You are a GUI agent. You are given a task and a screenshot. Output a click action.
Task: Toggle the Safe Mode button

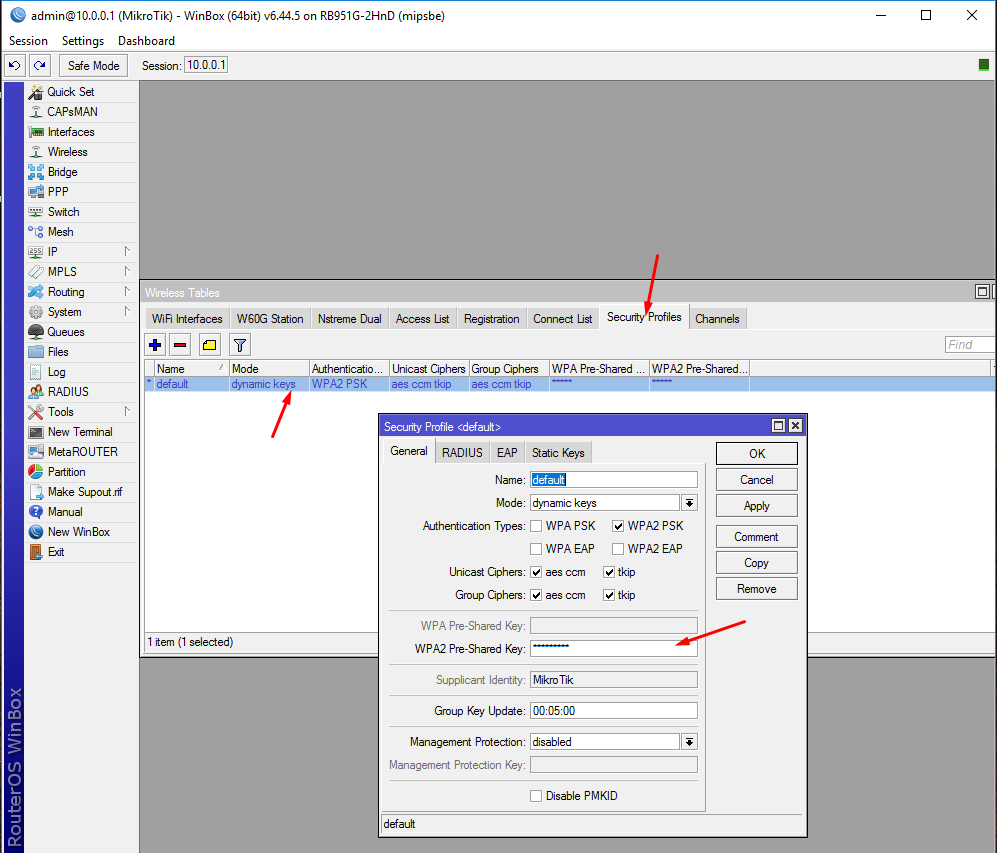click(x=93, y=65)
